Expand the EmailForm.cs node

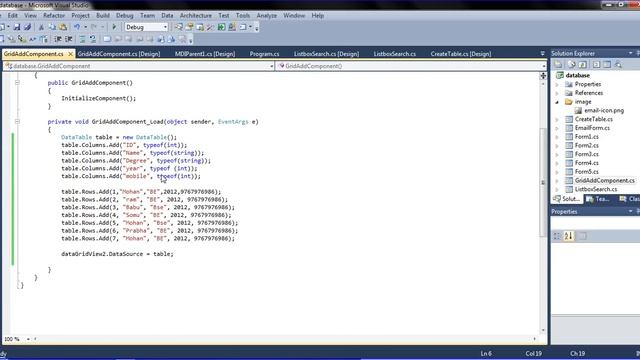[557, 128]
